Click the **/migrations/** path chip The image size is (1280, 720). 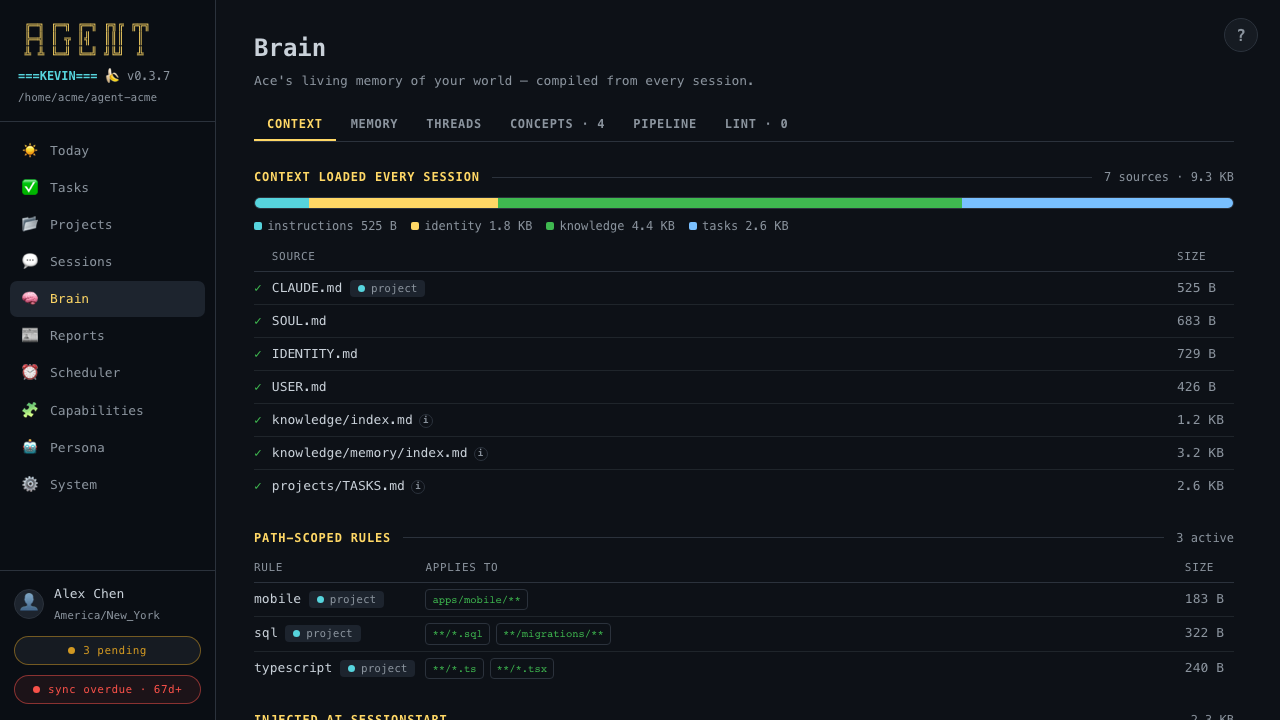553,634
